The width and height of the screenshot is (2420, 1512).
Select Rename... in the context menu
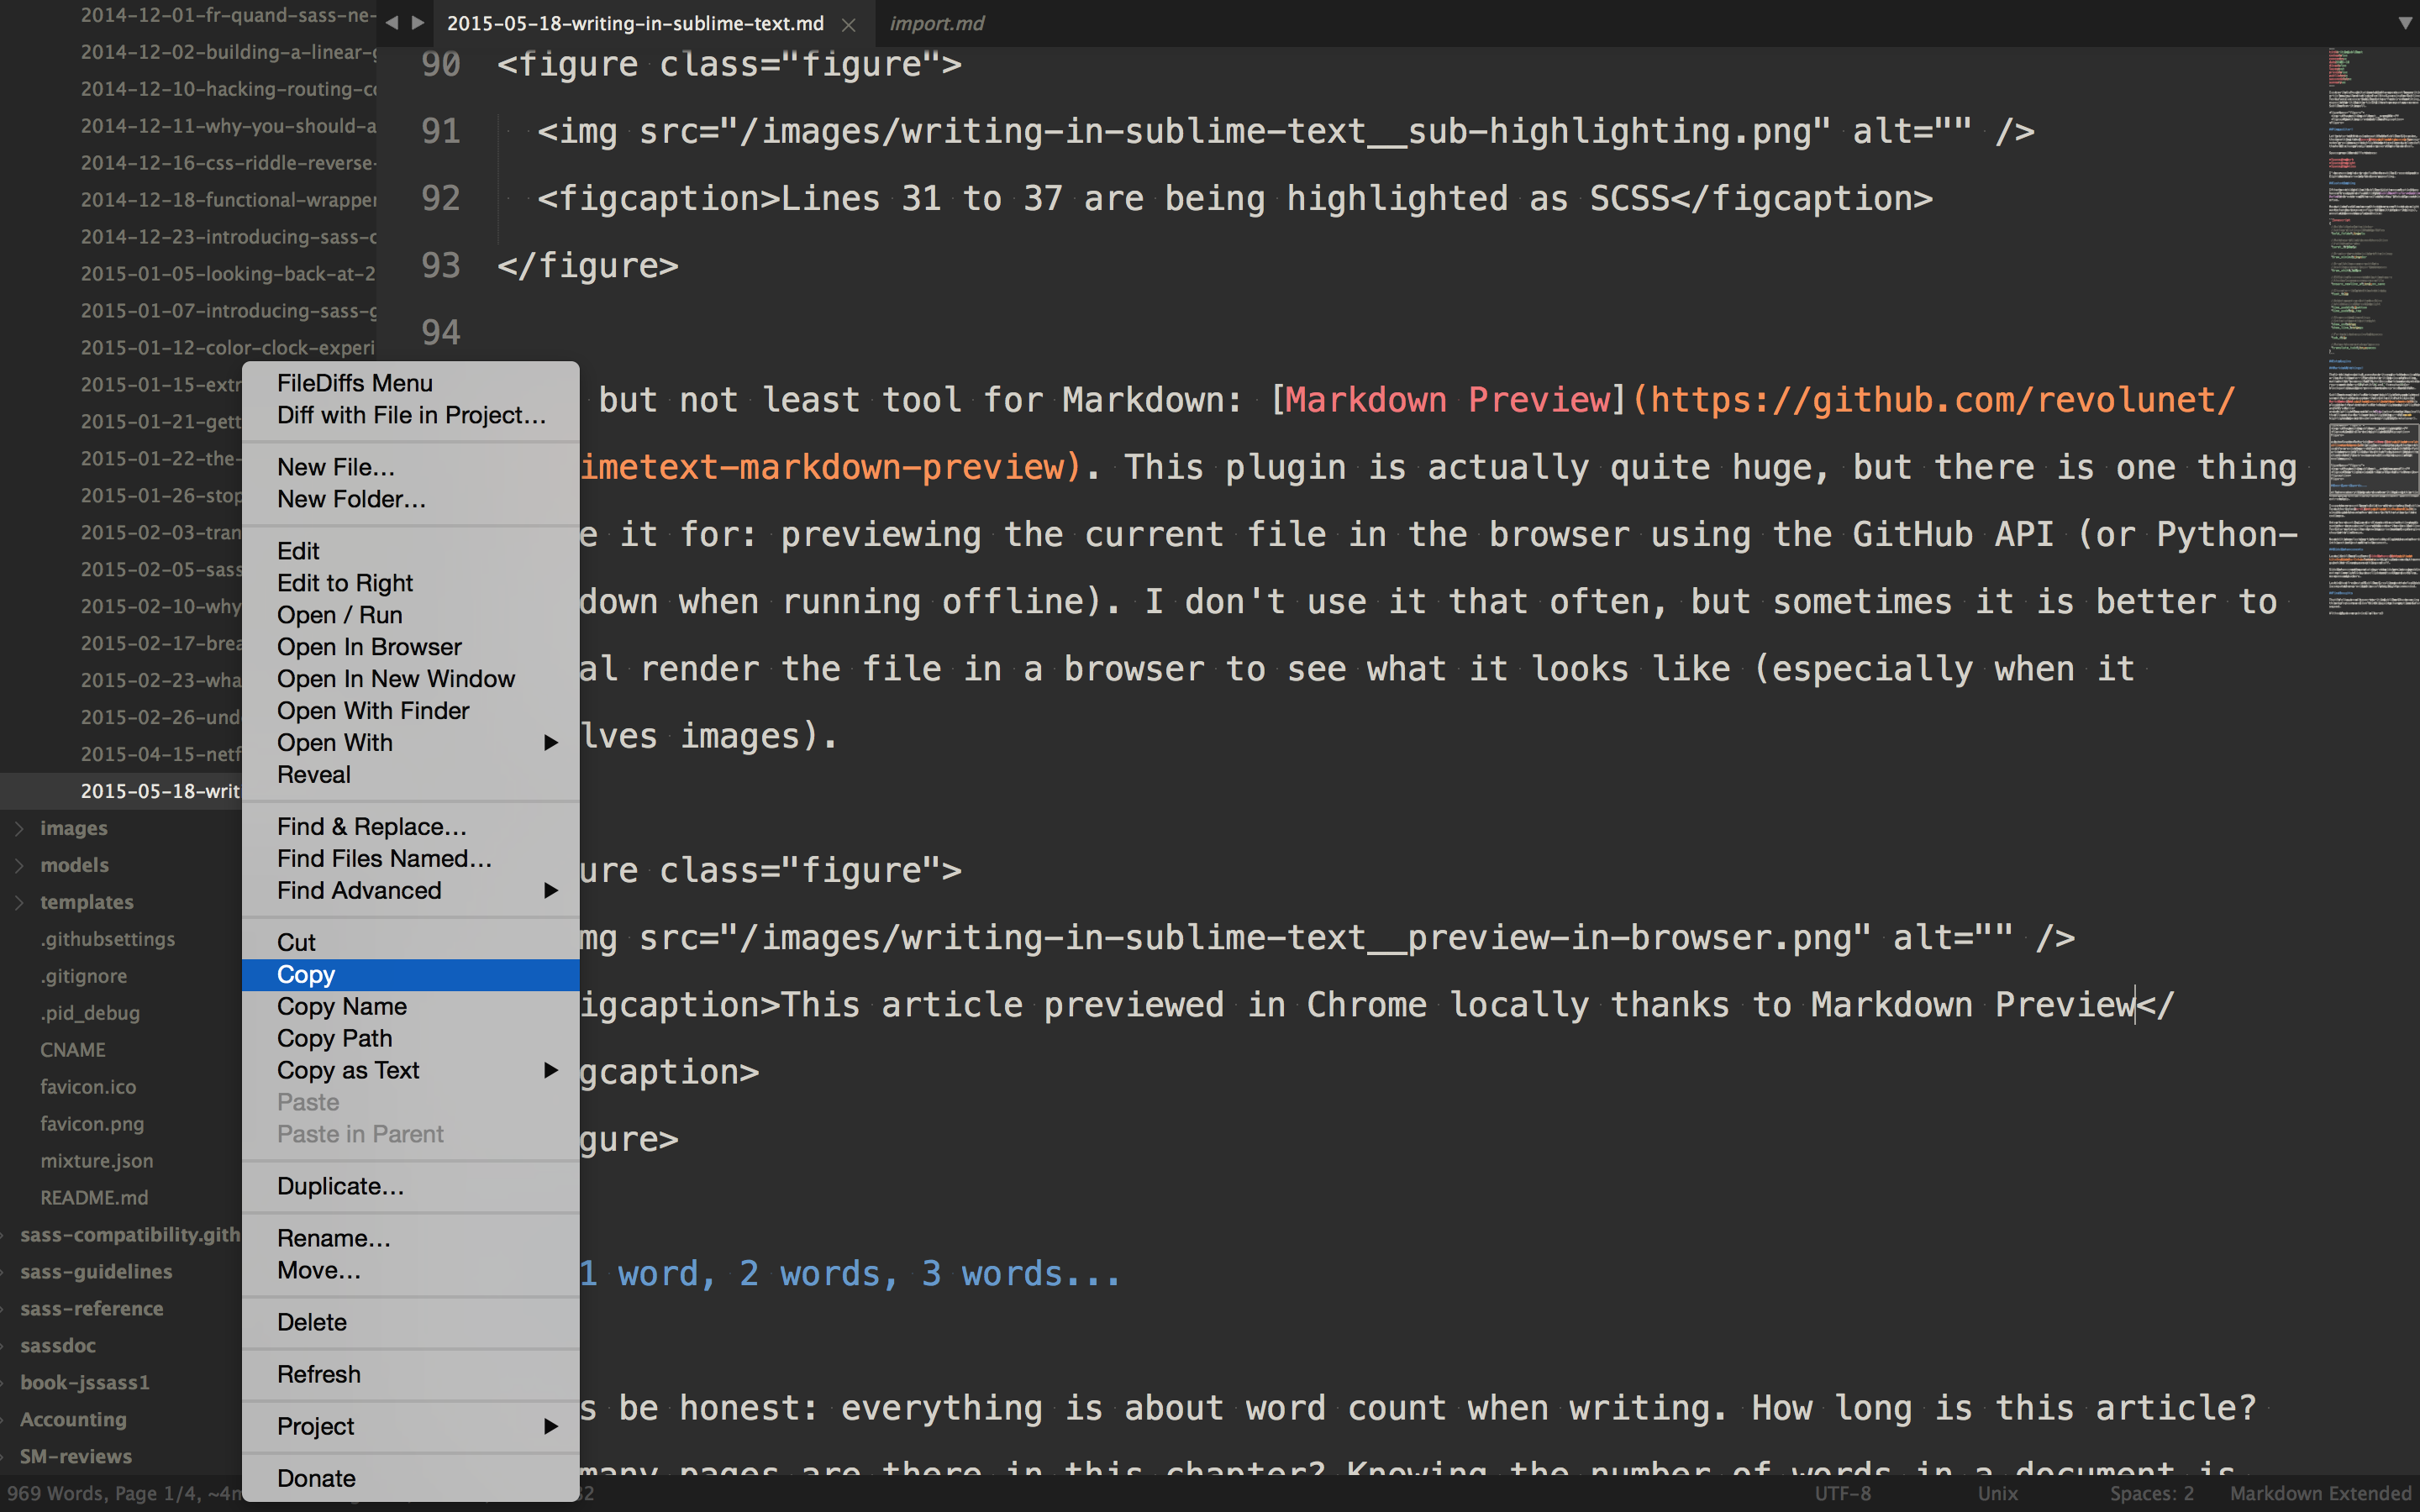tap(333, 1238)
